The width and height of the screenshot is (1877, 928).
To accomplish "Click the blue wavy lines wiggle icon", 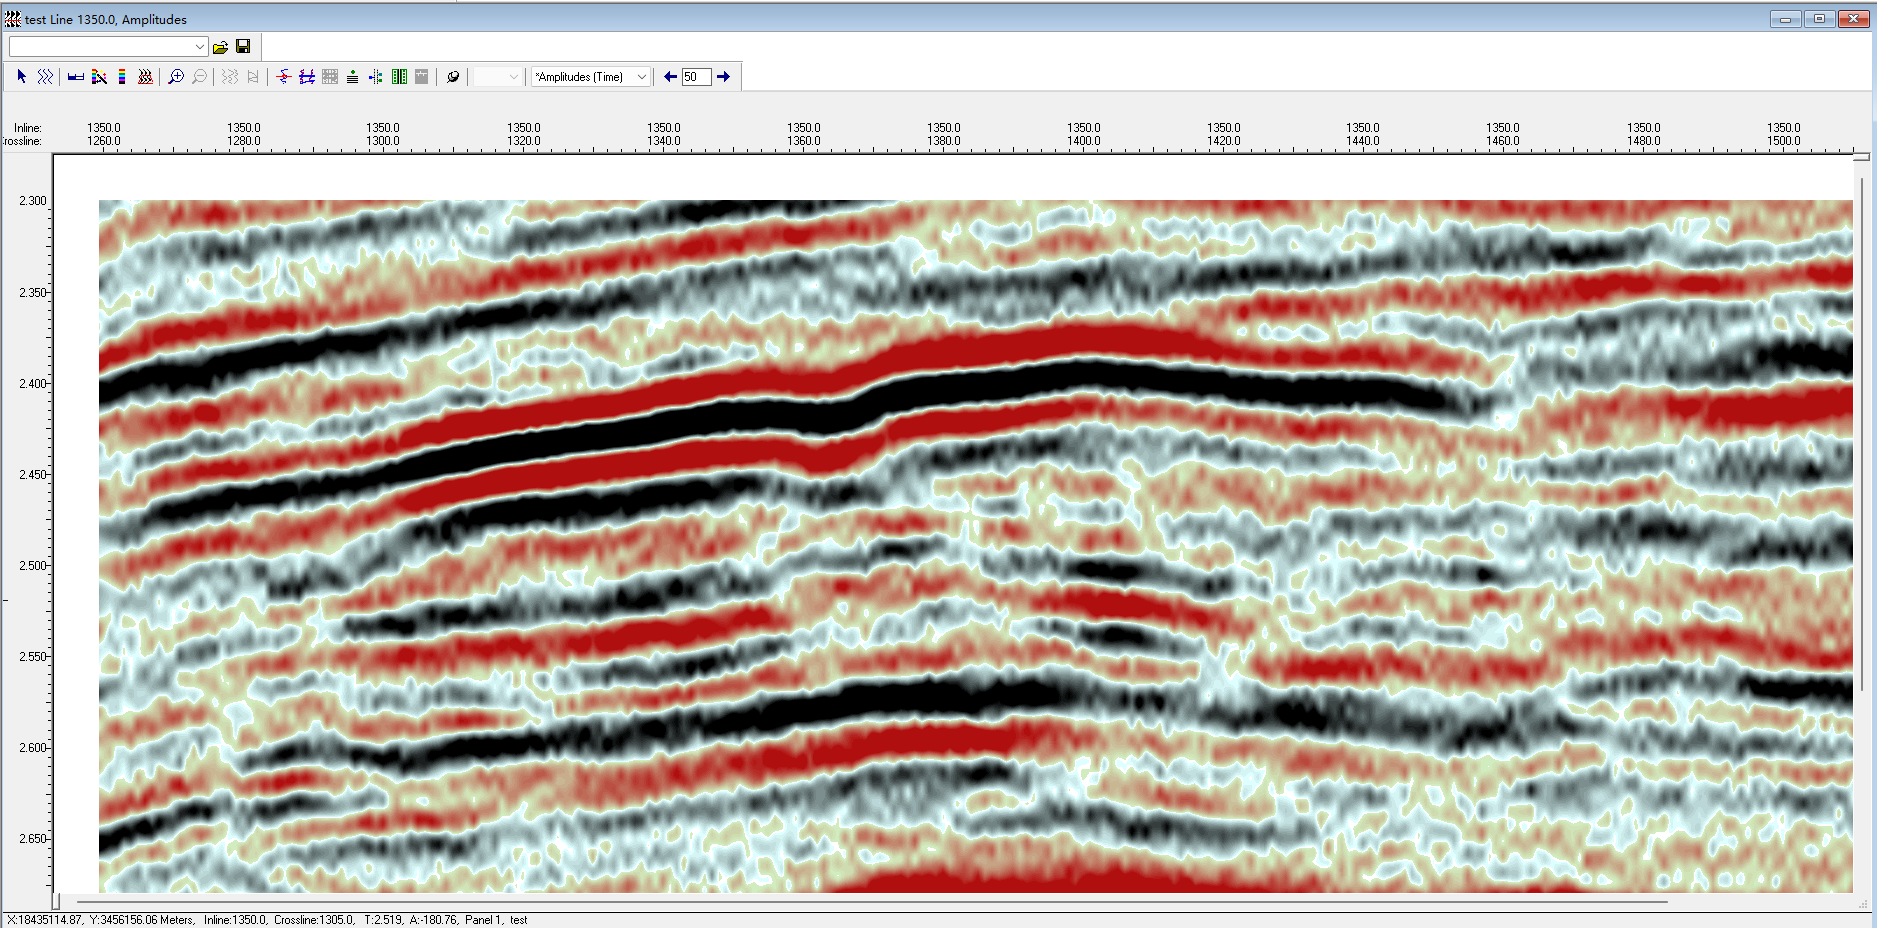I will (x=45, y=76).
